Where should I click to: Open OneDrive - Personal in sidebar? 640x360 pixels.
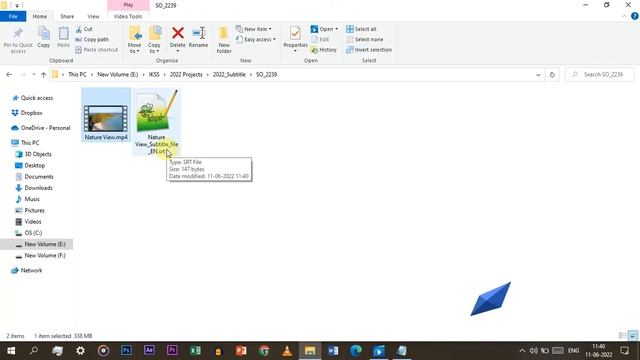click(x=41, y=128)
